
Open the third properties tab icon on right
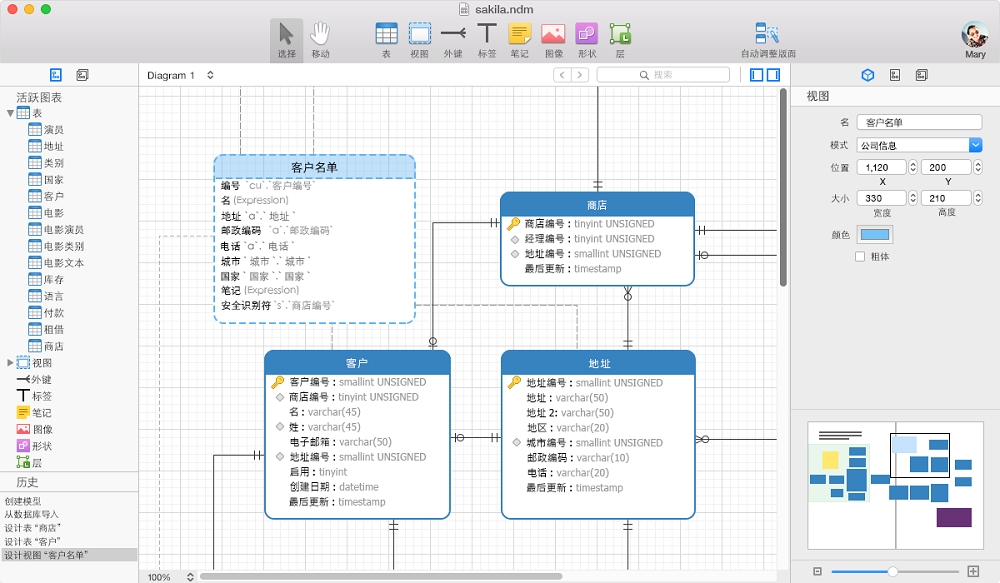(922, 75)
